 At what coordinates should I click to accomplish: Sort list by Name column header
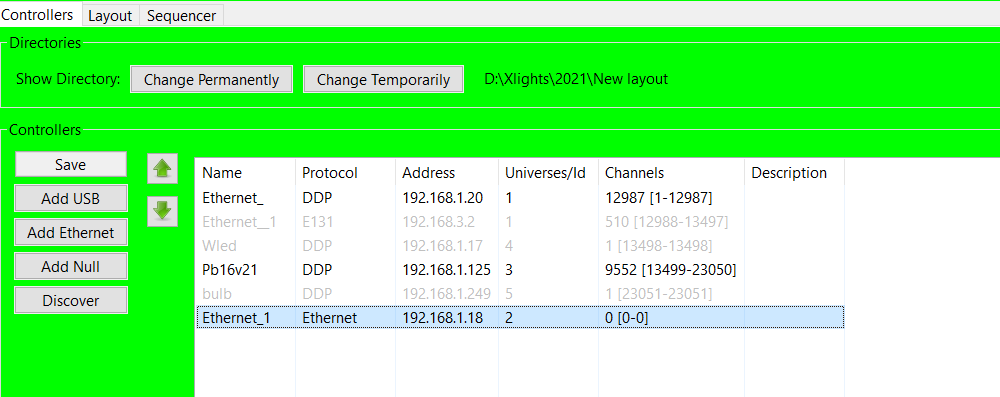(245, 173)
